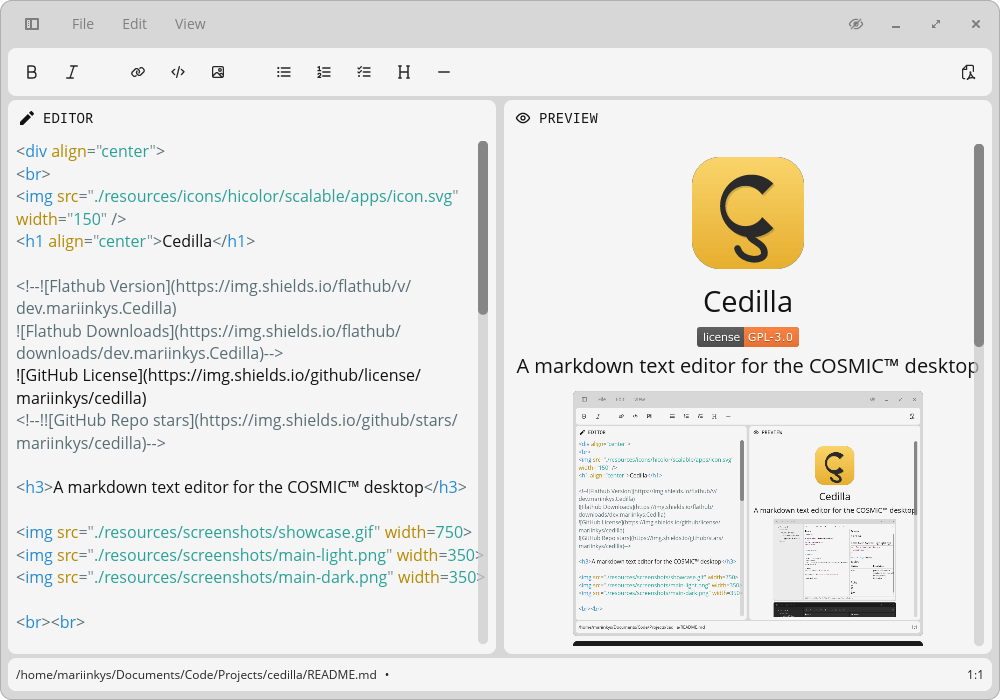This screenshot has width=1000, height=700.
Task: Toggle the sidebar panel icon
Action: [32, 24]
